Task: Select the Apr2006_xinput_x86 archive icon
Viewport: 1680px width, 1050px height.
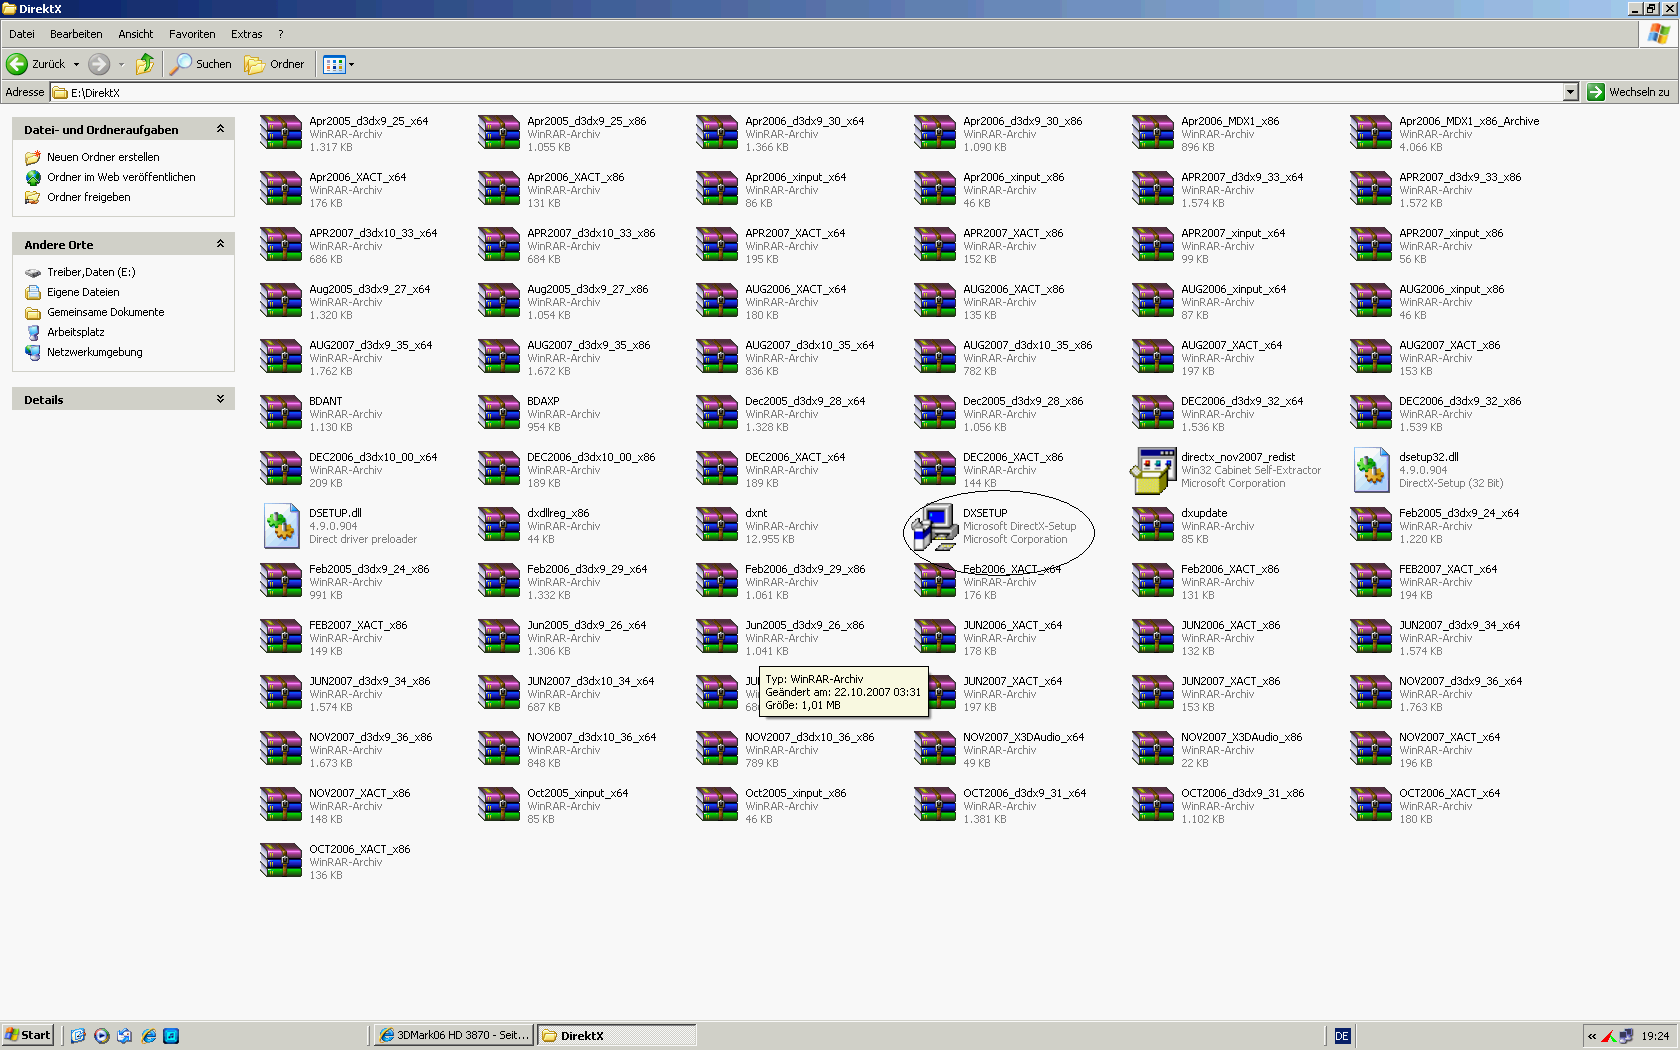Action: (x=935, y=189)
